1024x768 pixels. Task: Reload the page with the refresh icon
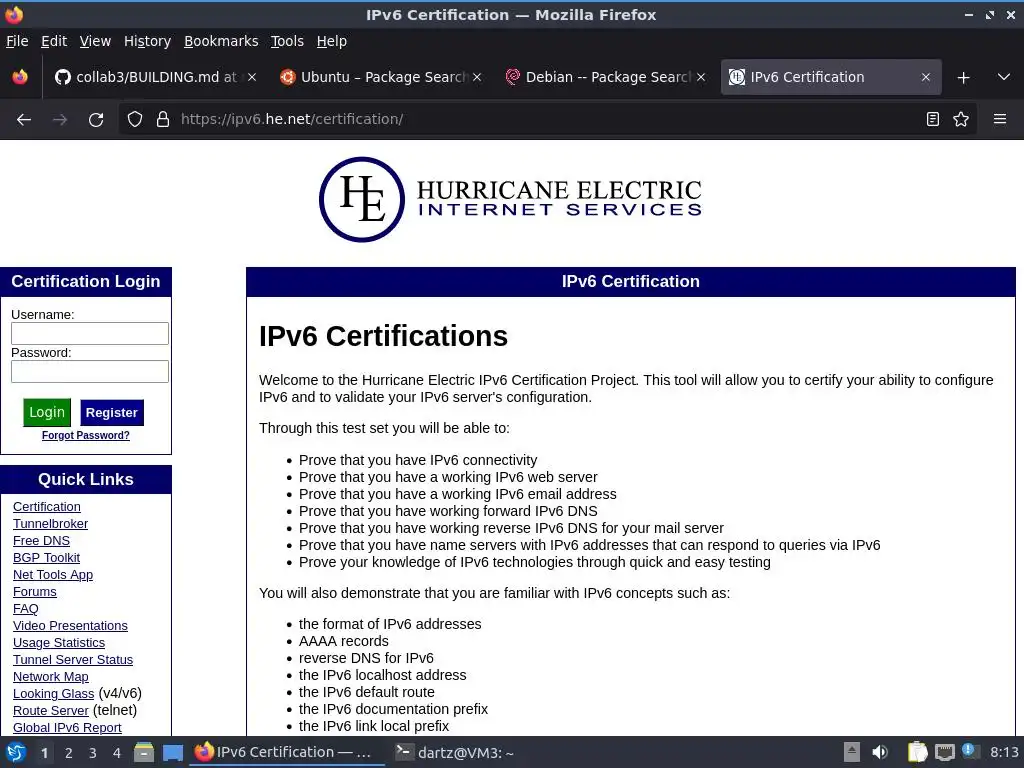click(96, 120)
